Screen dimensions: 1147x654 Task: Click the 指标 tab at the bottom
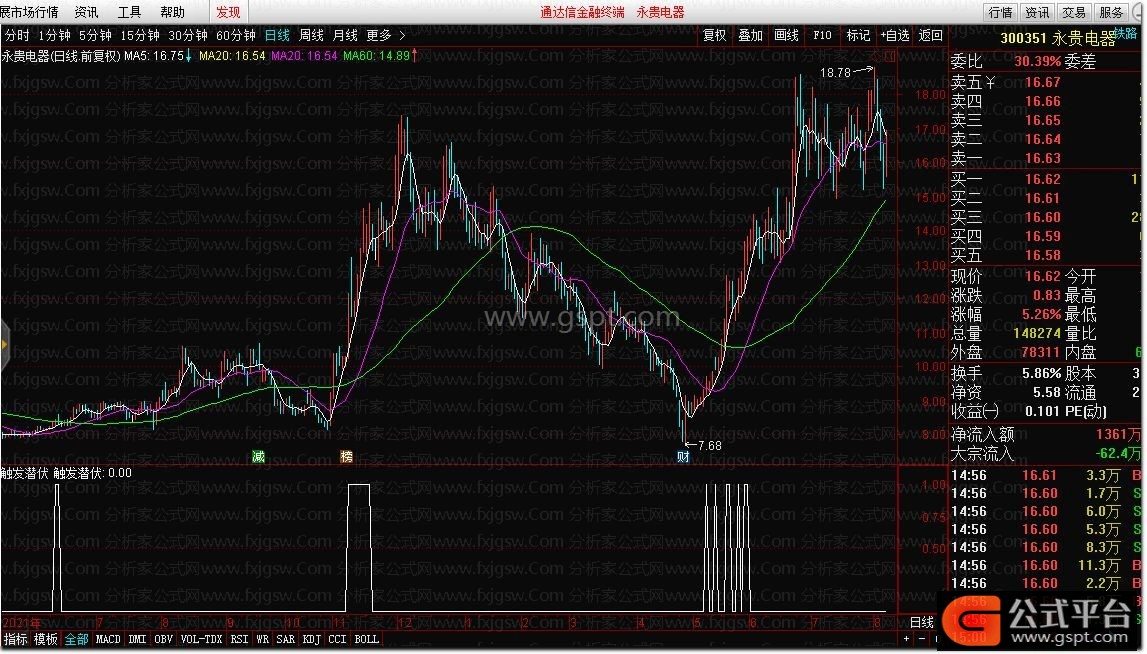(x=15, y=639)
